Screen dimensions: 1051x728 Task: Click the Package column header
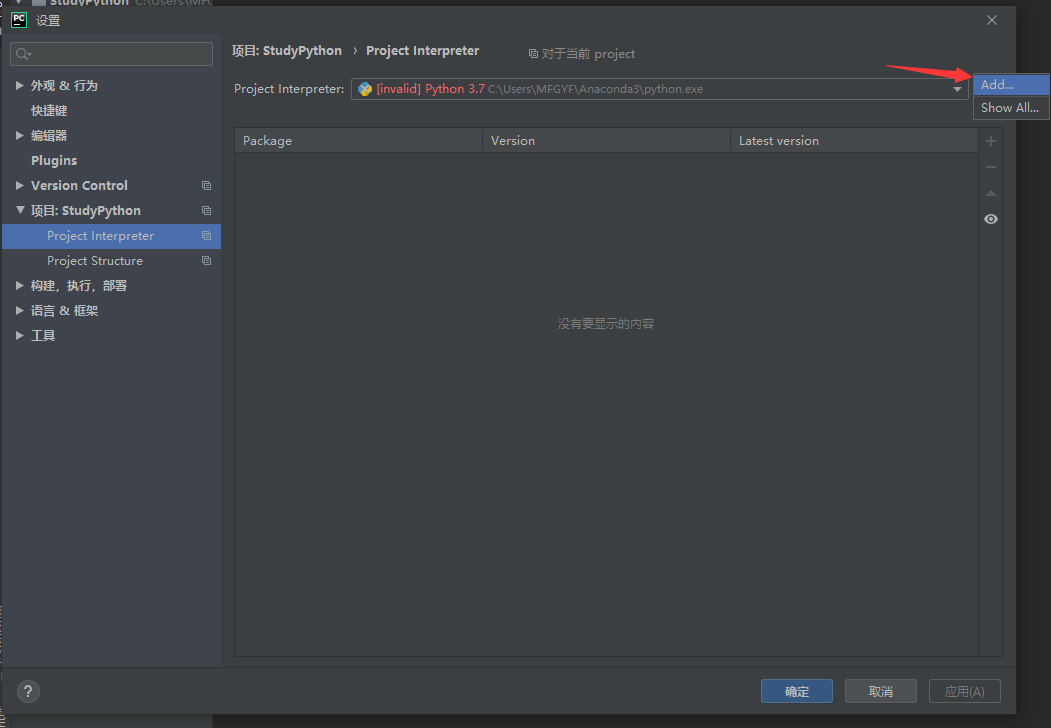[x=358, y=141]
